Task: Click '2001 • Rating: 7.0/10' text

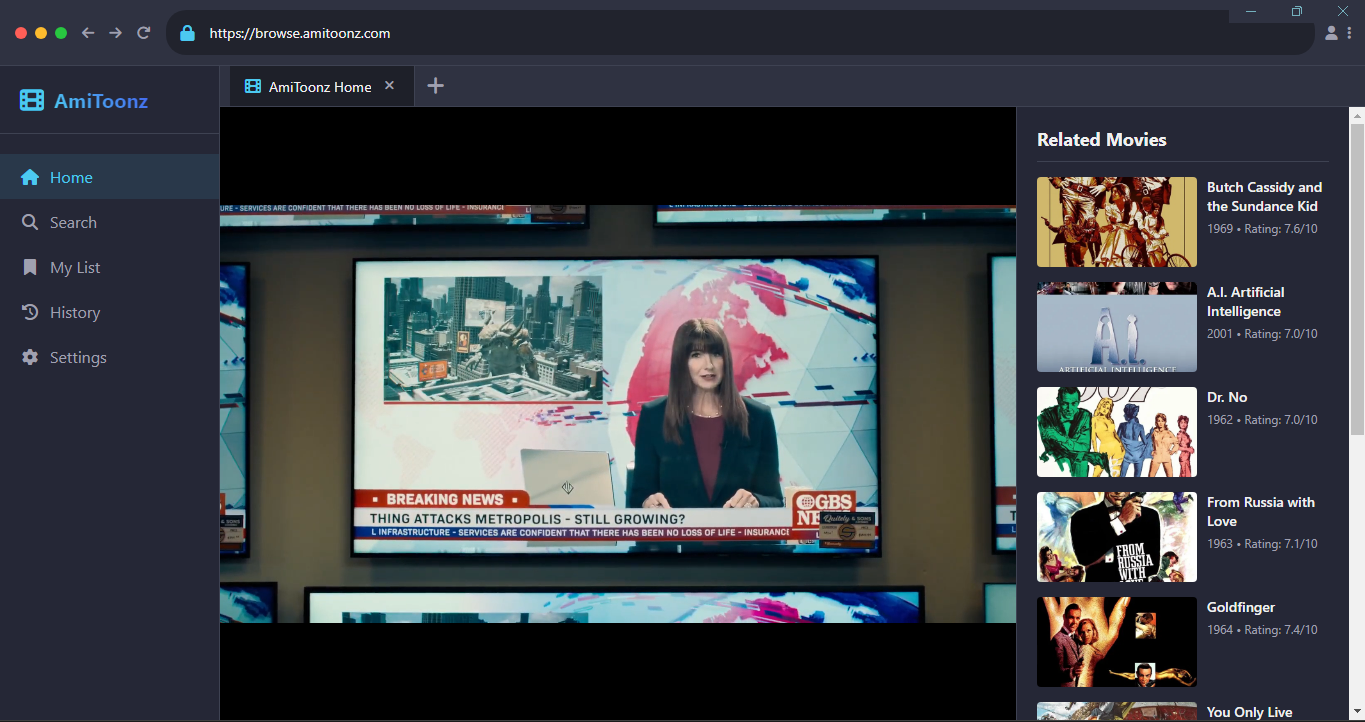Action: click(x=1262, y=334)
